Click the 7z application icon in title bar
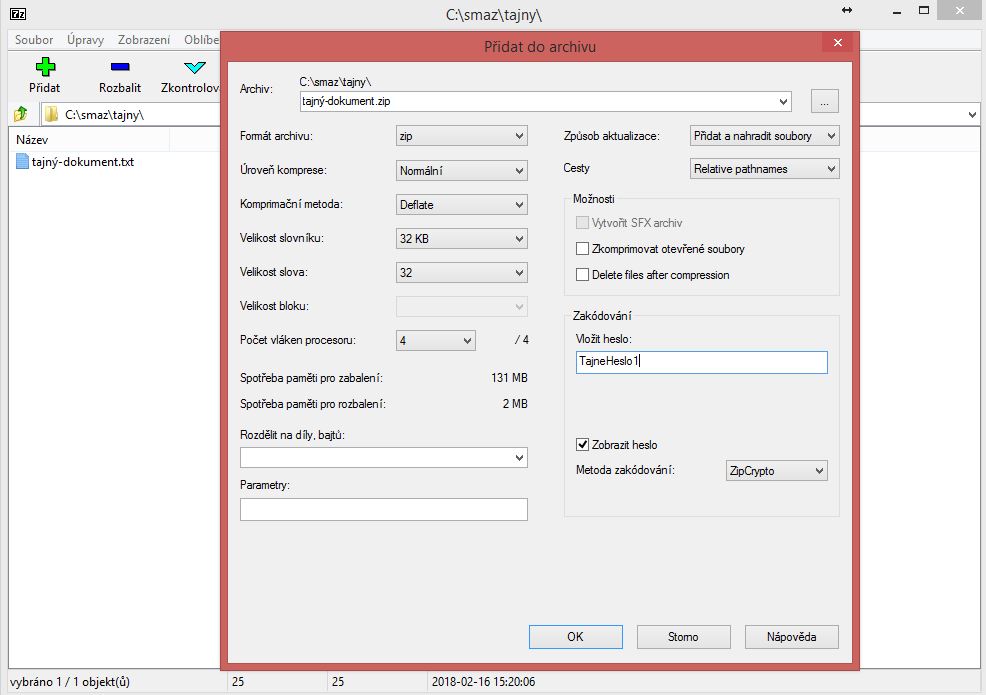Image resolution: width=986 pixels, height=695 pixels. pyautogui.click(x=17, y=14)
